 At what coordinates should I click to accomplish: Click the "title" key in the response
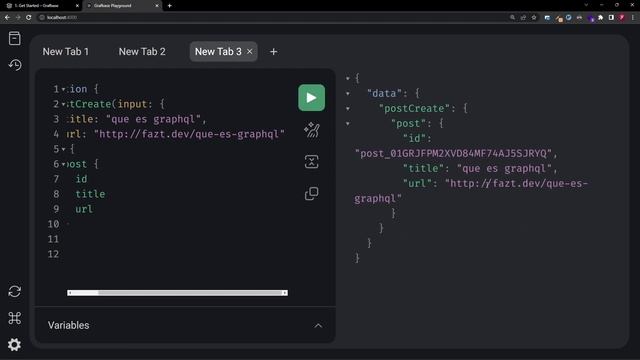tap(423, 169)
